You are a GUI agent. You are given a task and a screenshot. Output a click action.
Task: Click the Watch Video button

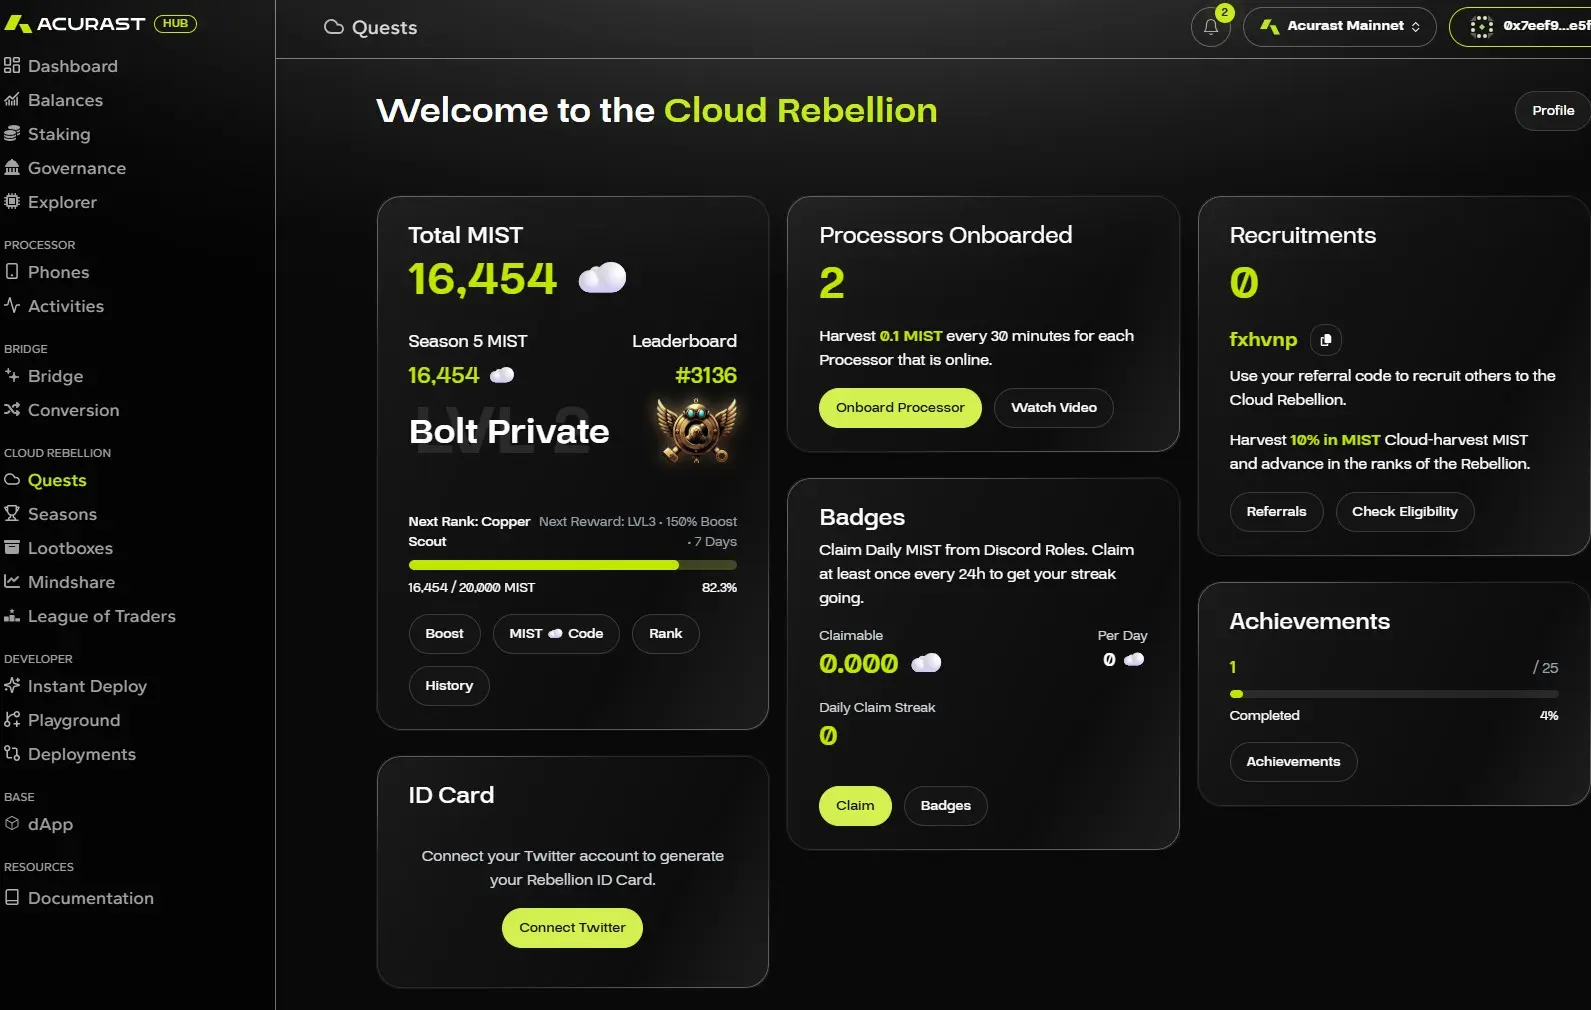coord(1054,408)
